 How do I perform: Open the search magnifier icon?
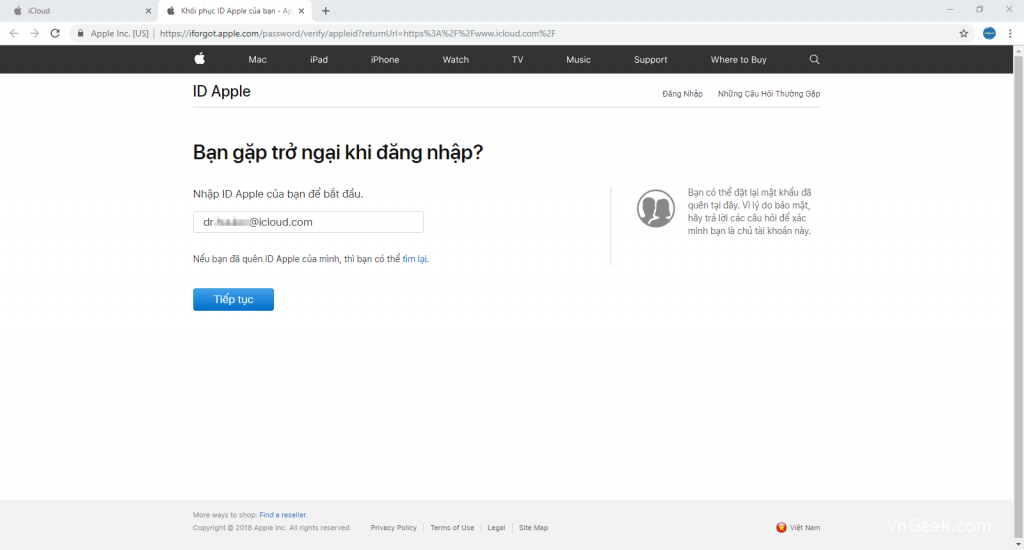(814, 59)
